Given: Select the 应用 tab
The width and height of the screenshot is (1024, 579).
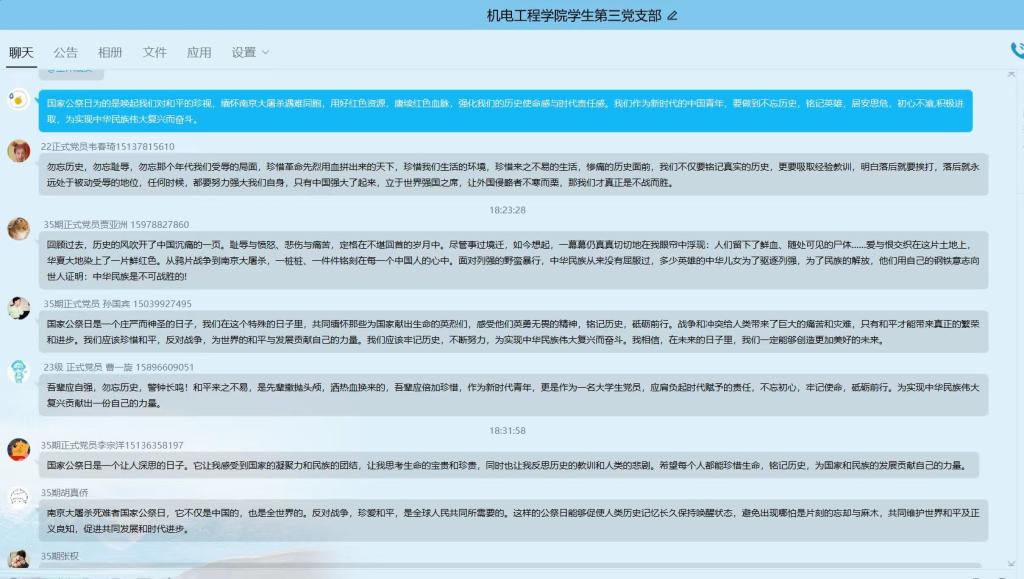Looking at the screenshot, I should [x=199, y=53].
